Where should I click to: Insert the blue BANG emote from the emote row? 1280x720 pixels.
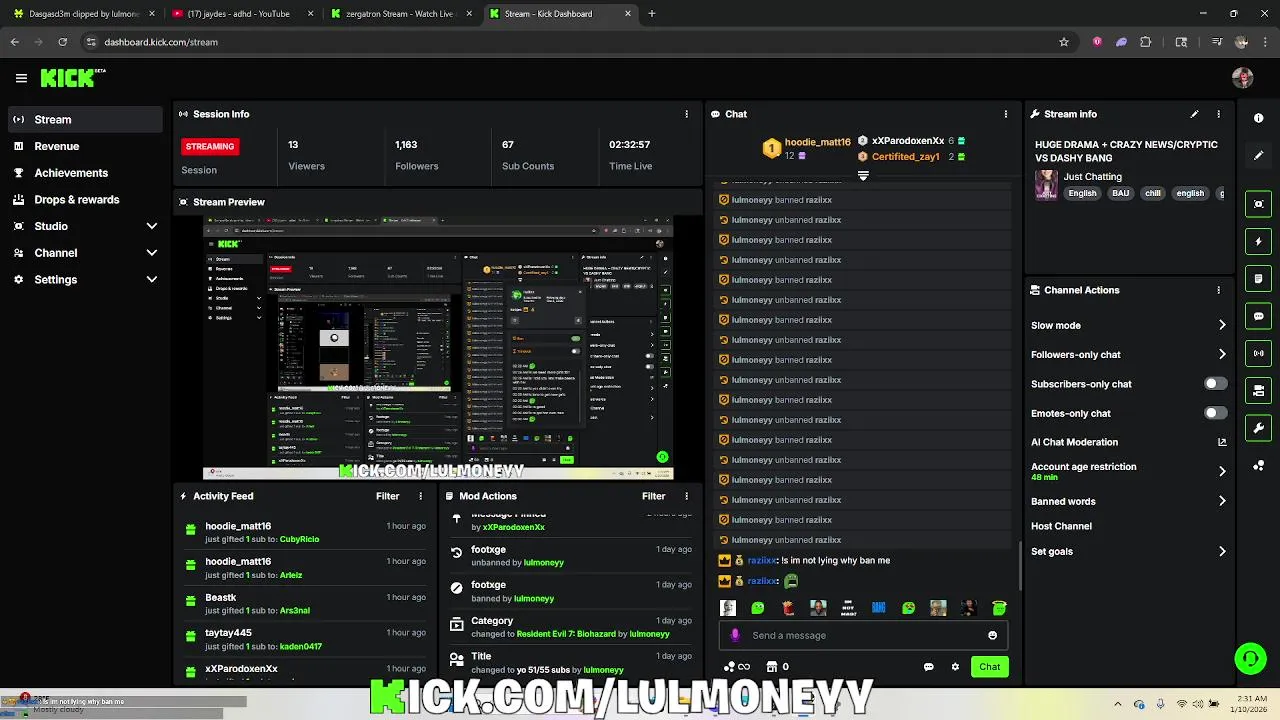tap(878, 608)
